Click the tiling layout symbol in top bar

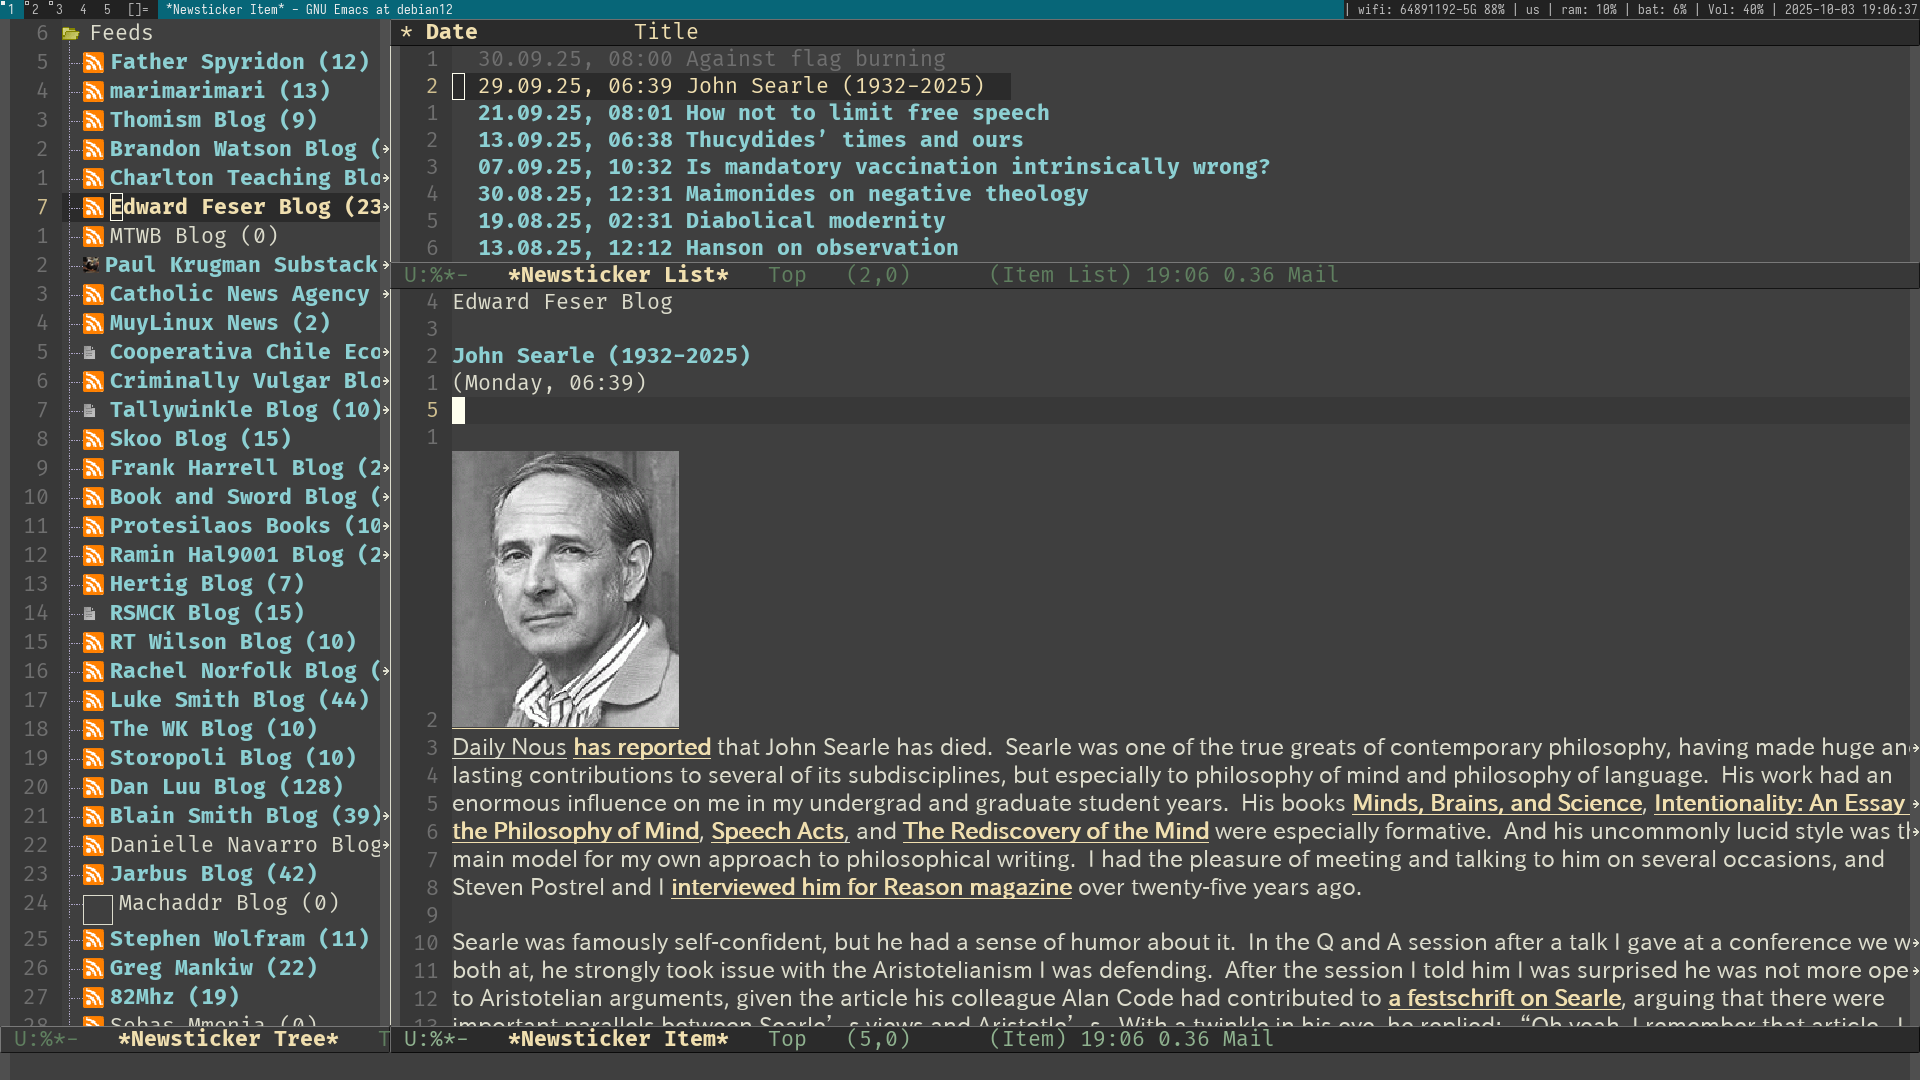pyautogui.click(x=138, y=9)
